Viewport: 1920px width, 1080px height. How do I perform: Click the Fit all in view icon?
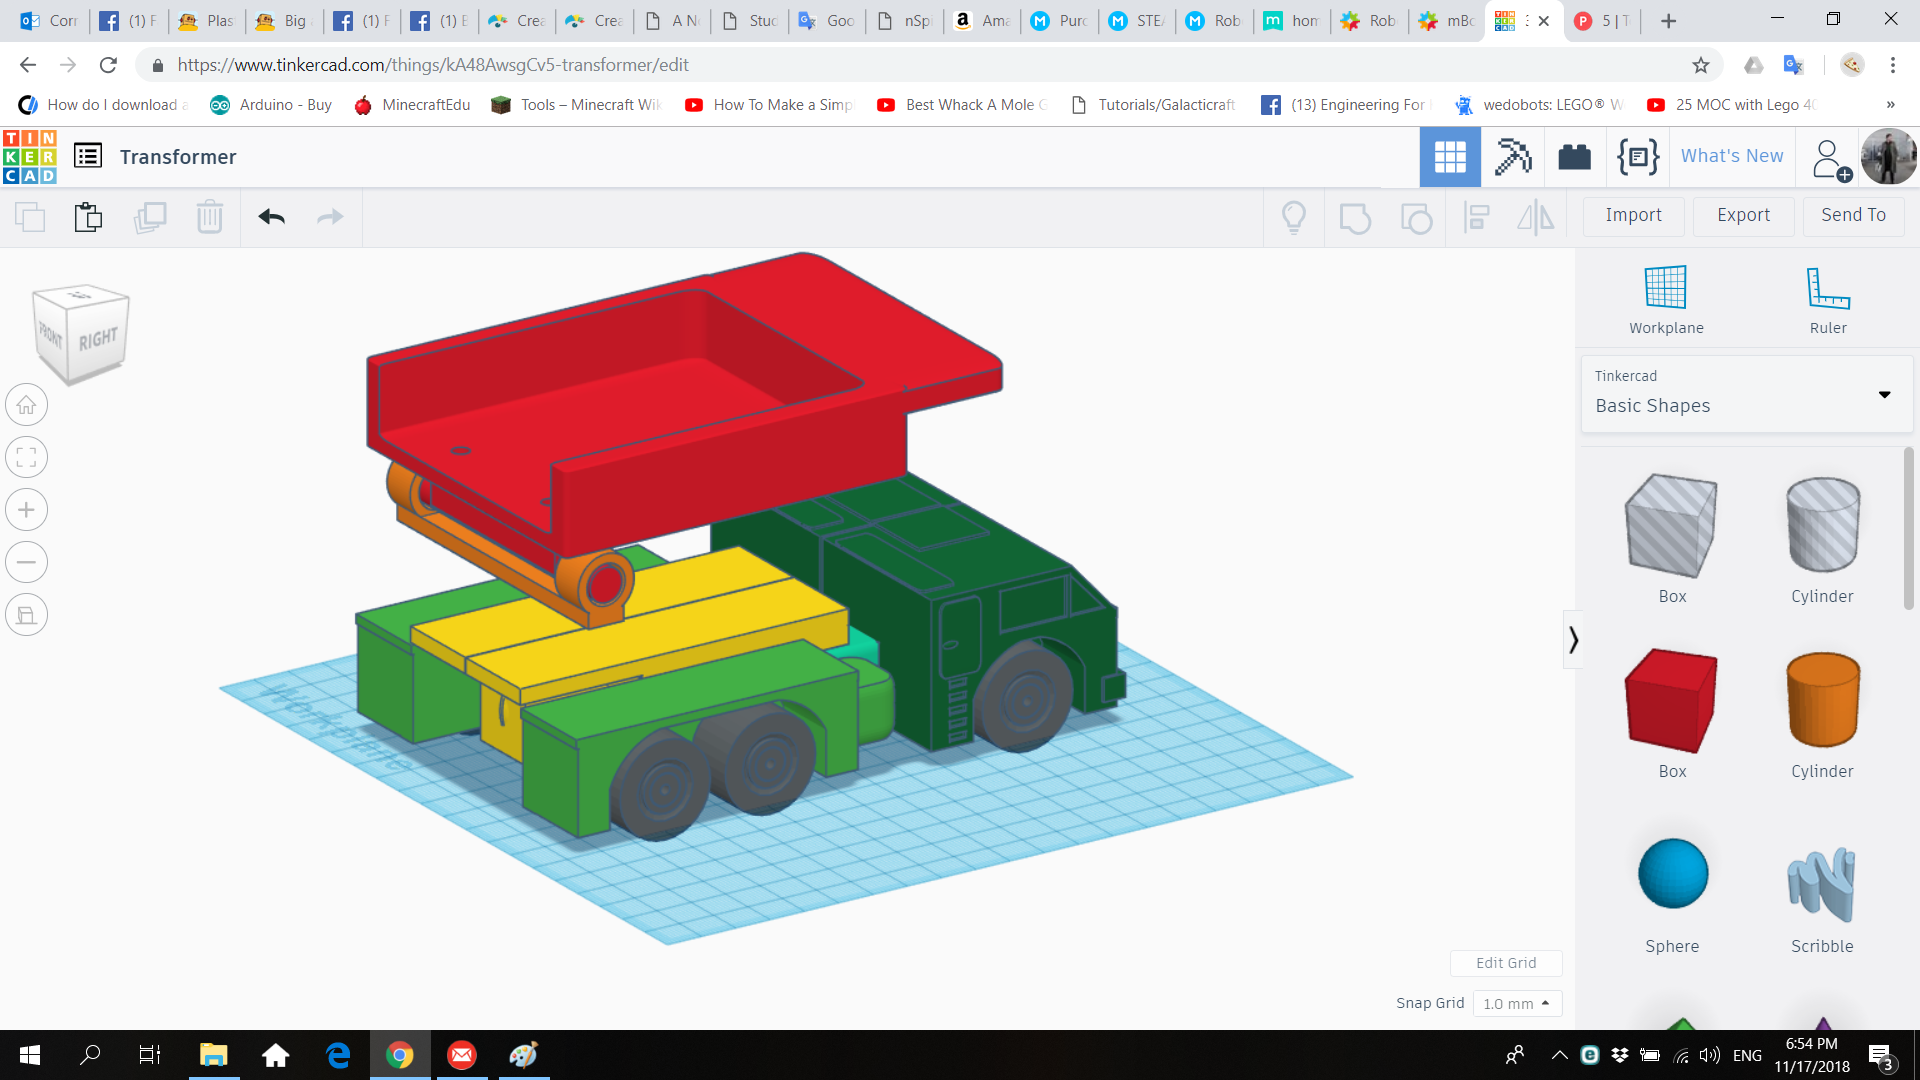click(x=27, y=458)
